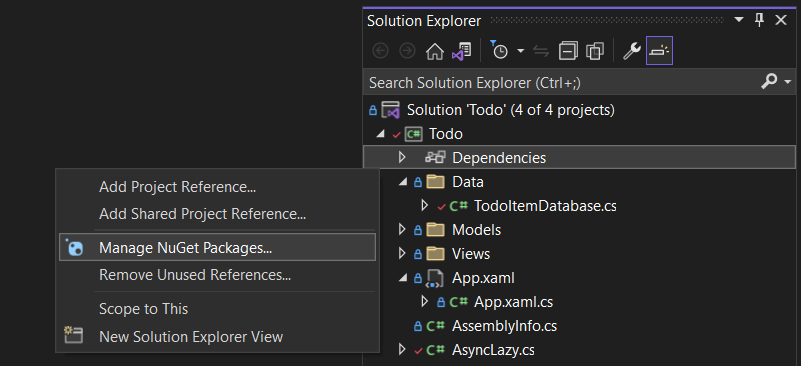
Task: Expand AsyncLazy.cs node arrow
Action: tap(403, 350)
